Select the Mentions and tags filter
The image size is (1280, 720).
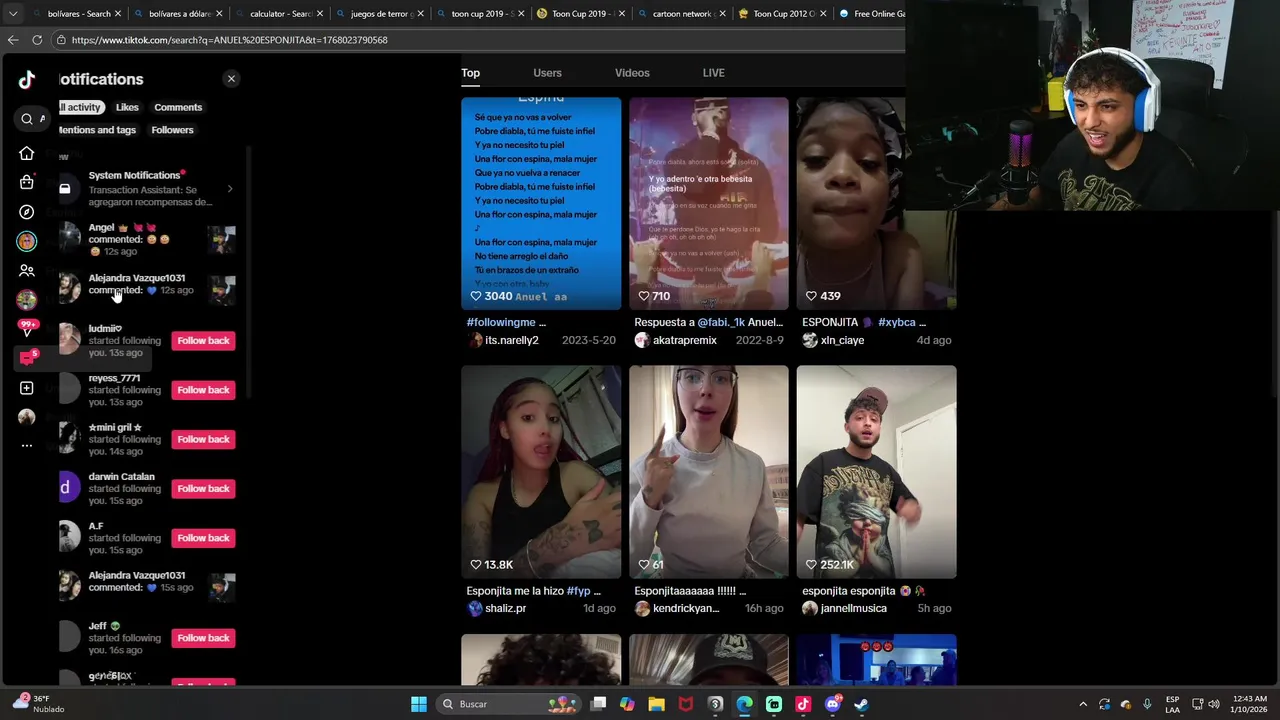(x=97, y=130)
